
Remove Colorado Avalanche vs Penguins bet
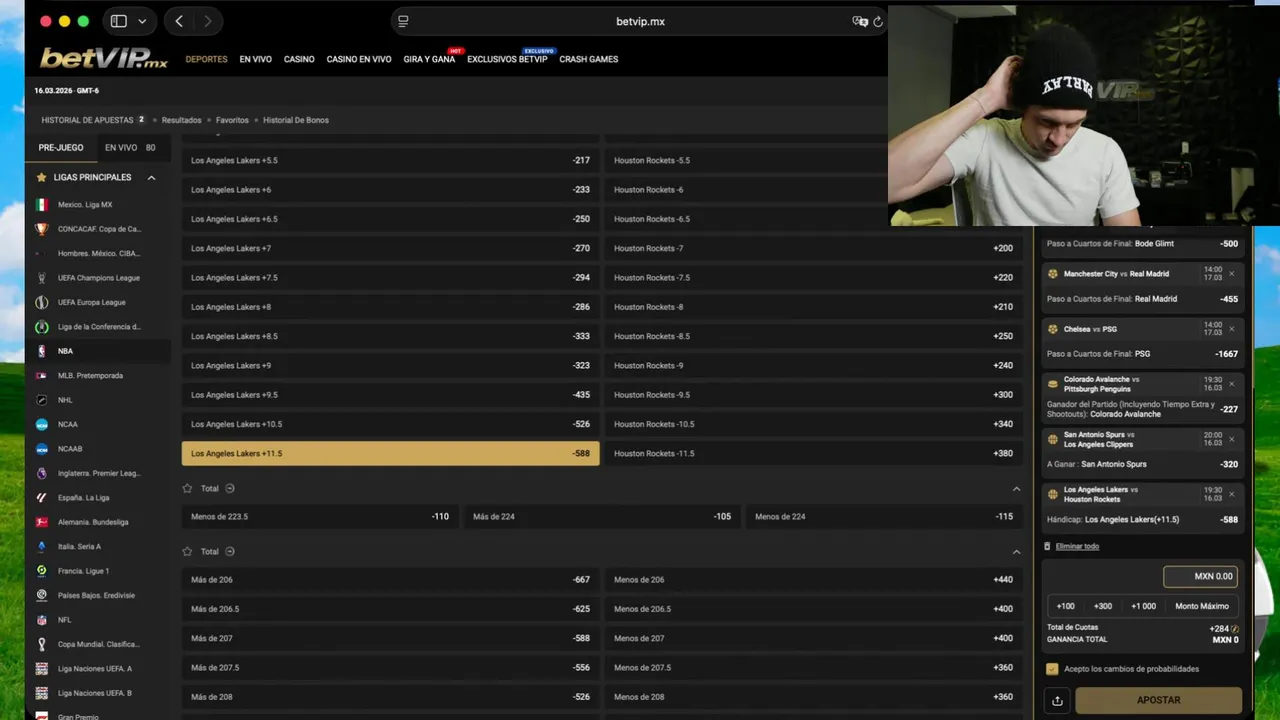[1231, 384]
